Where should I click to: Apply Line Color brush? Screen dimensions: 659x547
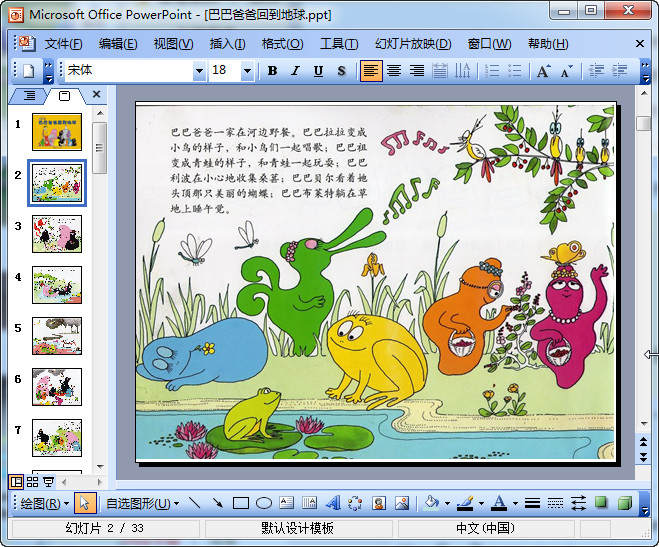465,503
